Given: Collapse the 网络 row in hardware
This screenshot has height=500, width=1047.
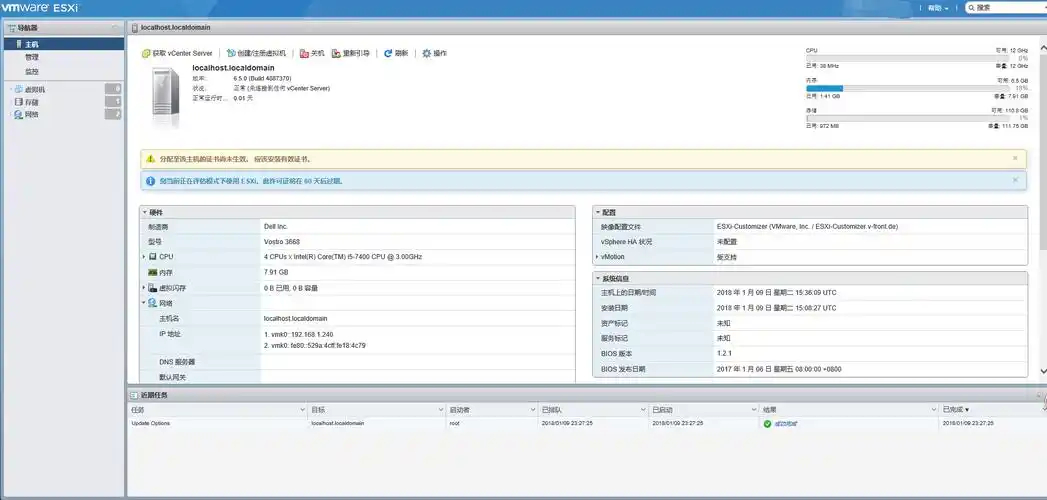Looking at the screenshot, I should coord(144,303).
